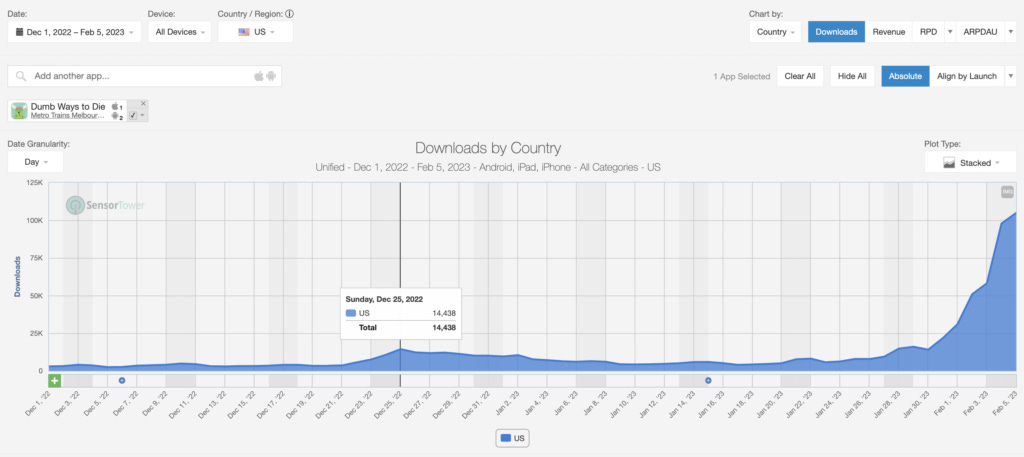The width and height of the screenshot is (1024, 457).
Task: Click the iOS rank icon on the app chip
Action: pos(117,106)
